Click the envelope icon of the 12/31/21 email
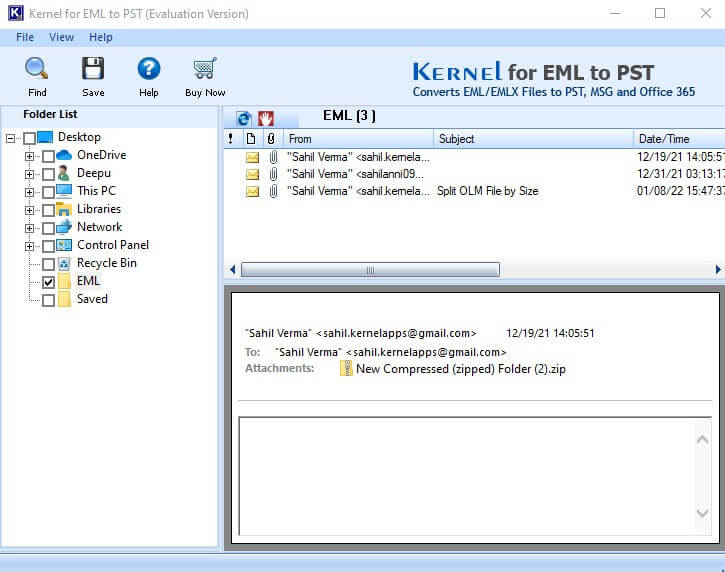This screenshot has width=725, height=572. point(252,174)
